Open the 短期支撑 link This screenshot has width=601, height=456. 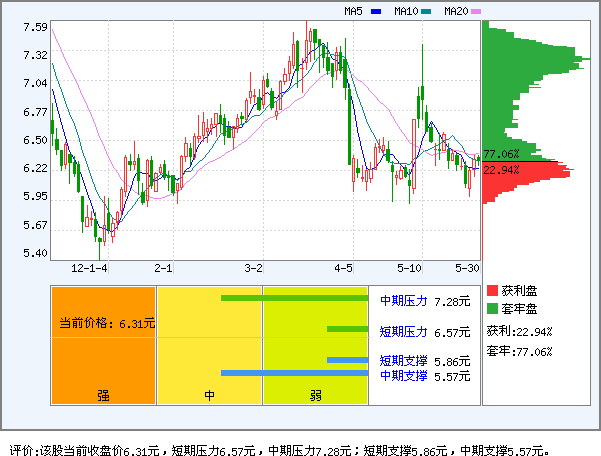(x=403, y=360)
